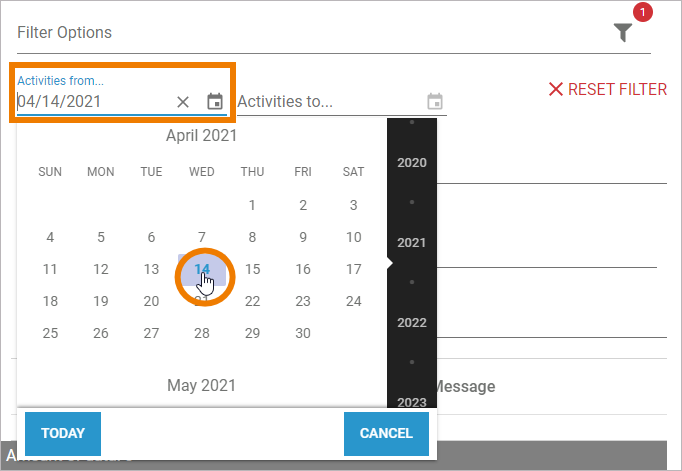Click the Reset Filter button
Screen dimensions: 682x471
[x=607, y=89]
